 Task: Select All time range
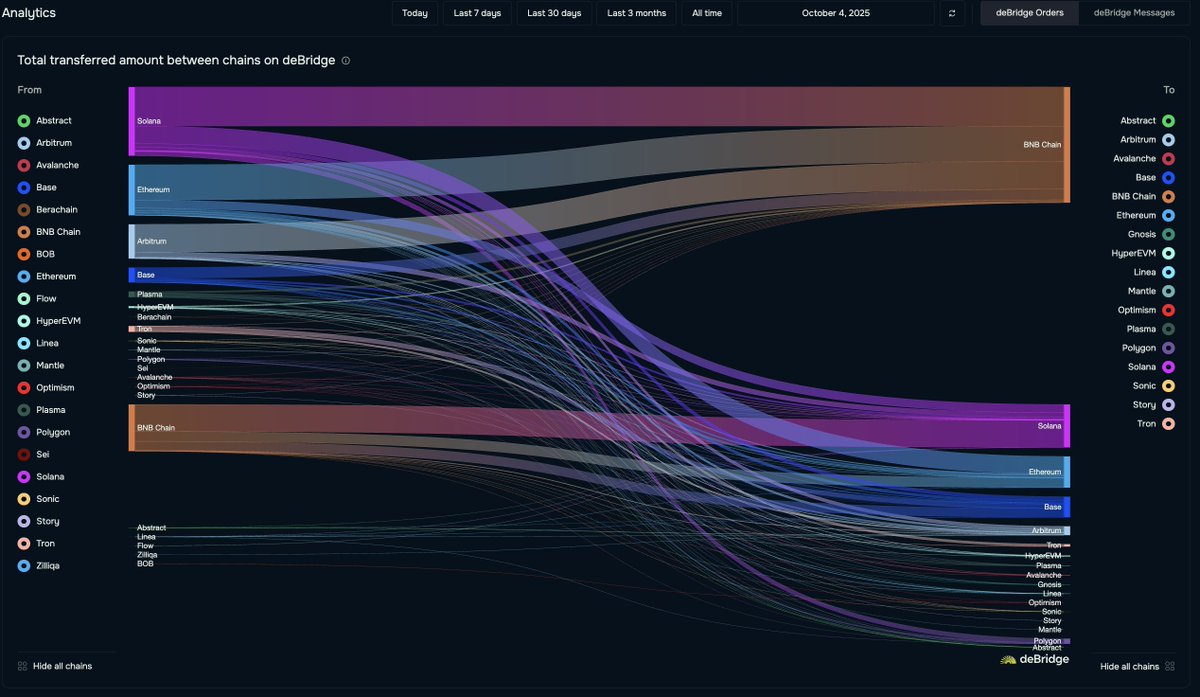707,13
